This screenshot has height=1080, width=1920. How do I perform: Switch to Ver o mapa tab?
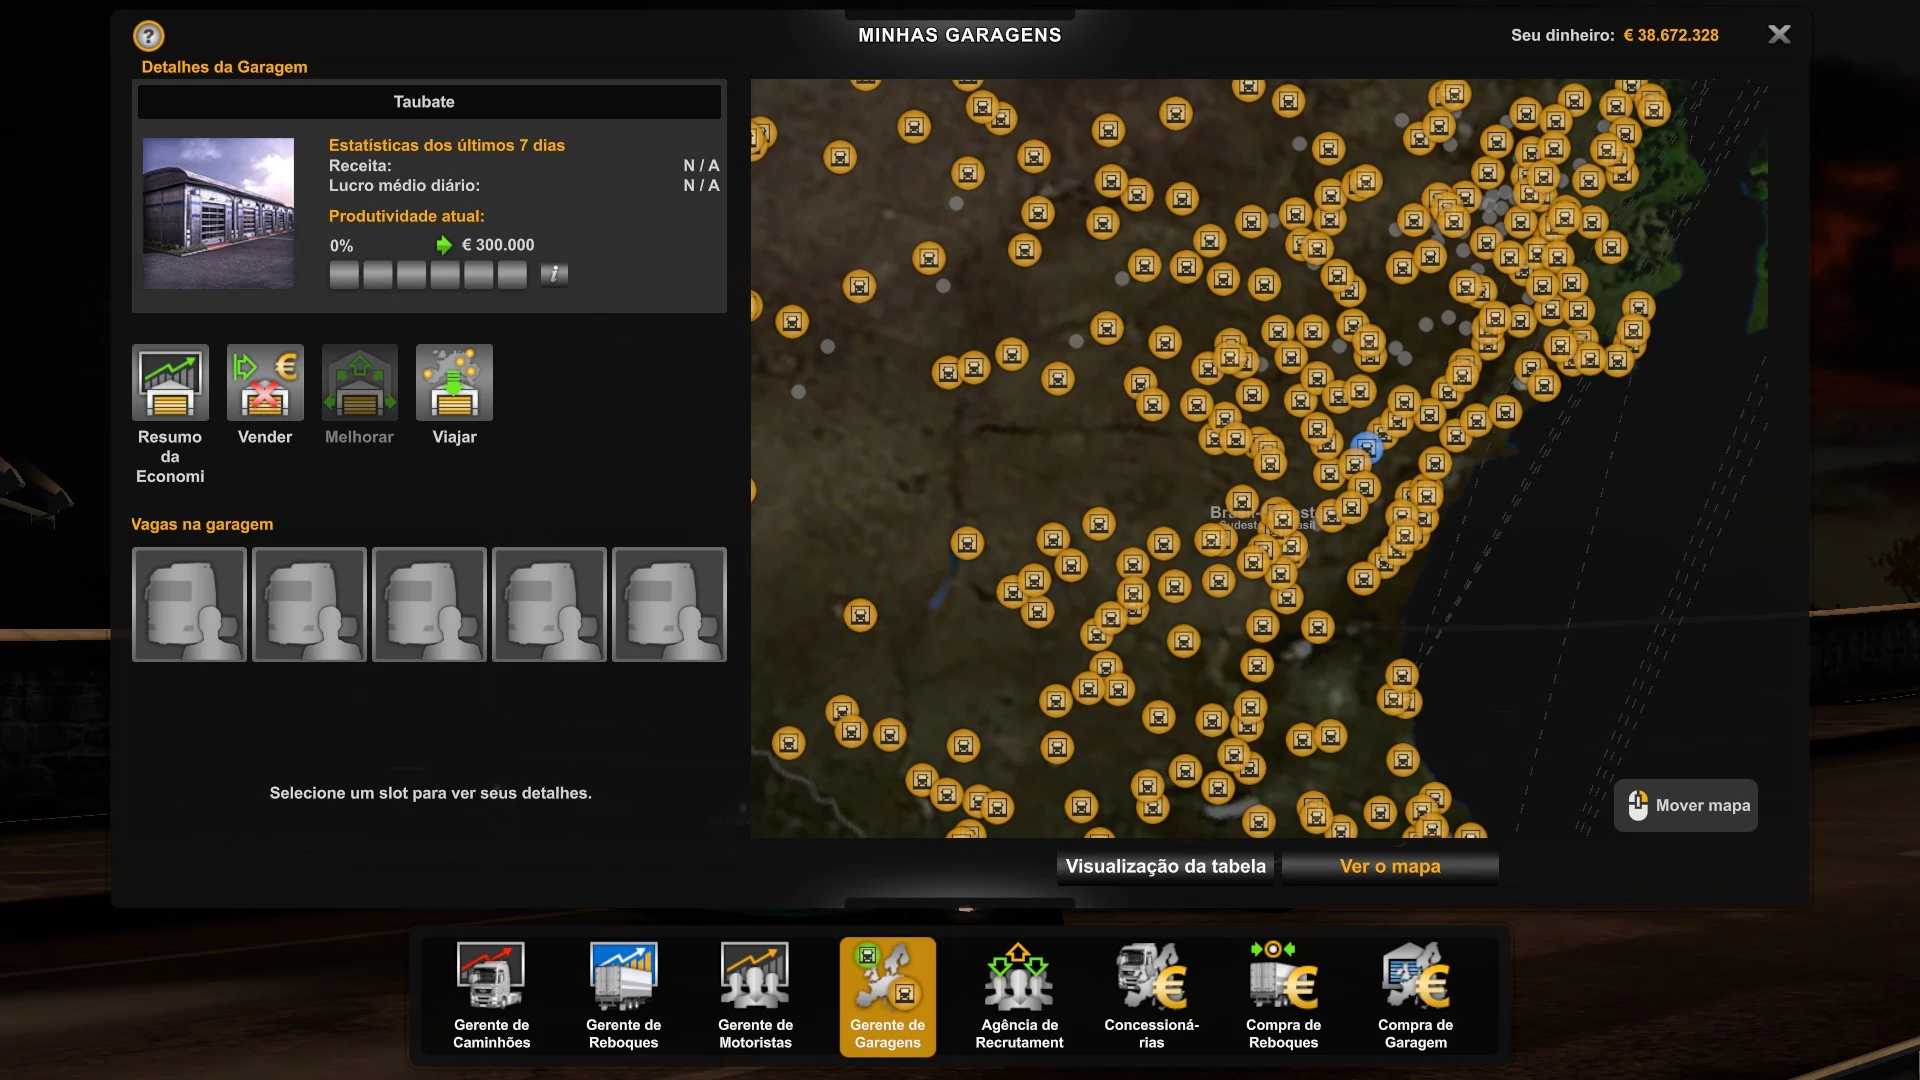[x=1389, y=867]
